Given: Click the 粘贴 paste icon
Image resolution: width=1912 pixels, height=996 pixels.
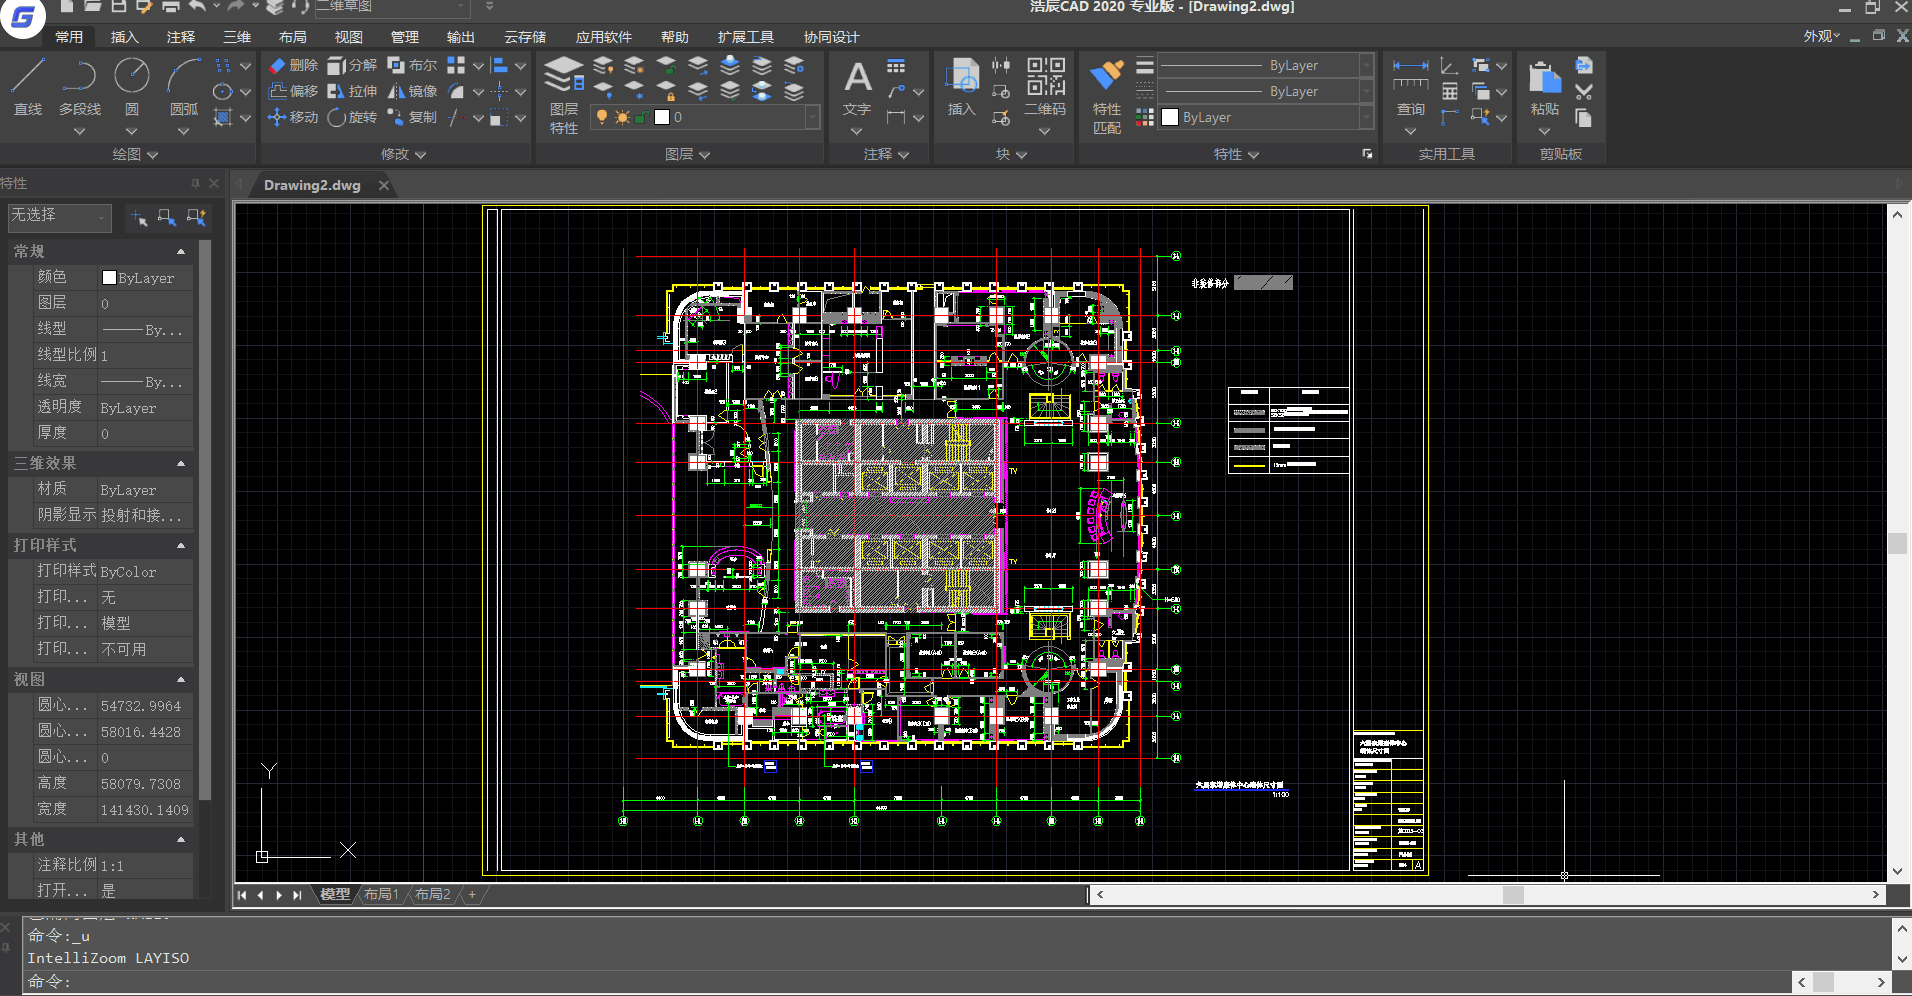Looking at the screenshot, I should [x=1544, y=87].
